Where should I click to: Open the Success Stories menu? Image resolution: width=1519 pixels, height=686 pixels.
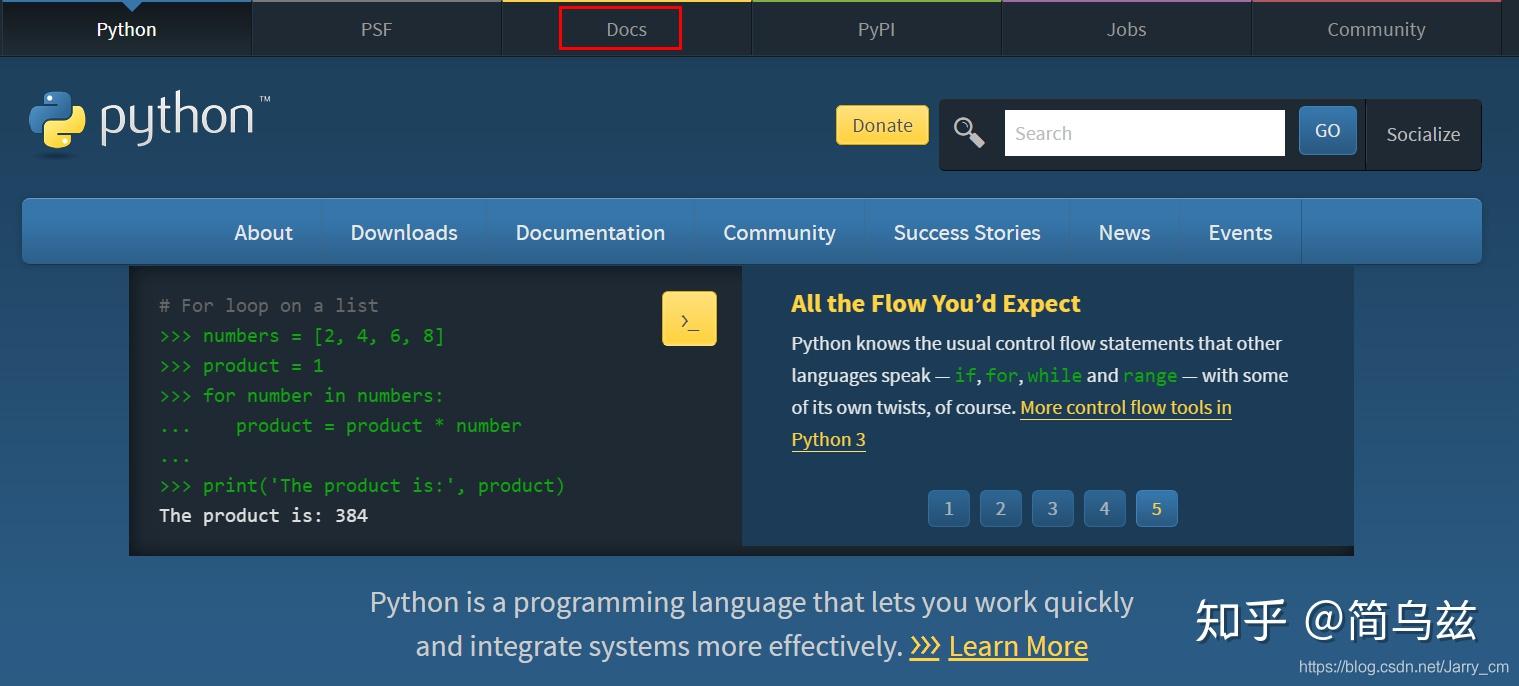(x=967, y=232)
